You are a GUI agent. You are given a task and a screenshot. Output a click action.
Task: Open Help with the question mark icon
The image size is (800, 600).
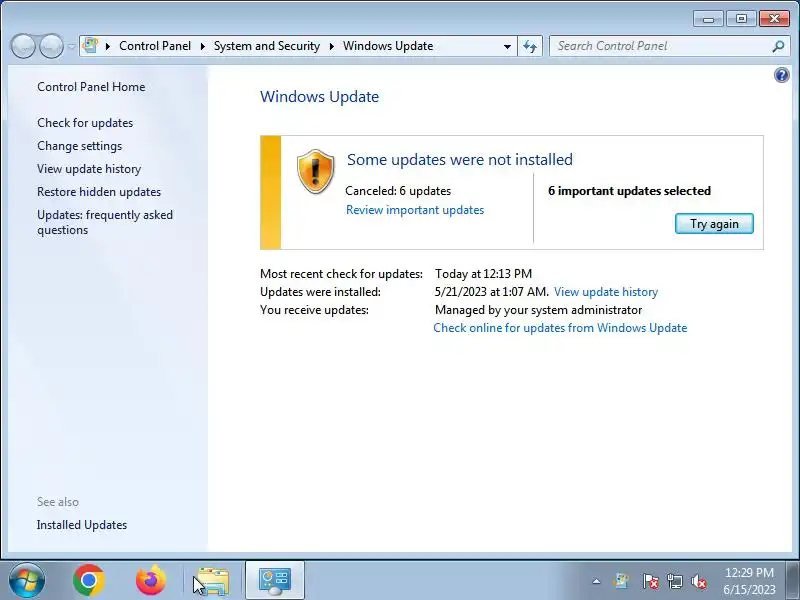782,76
